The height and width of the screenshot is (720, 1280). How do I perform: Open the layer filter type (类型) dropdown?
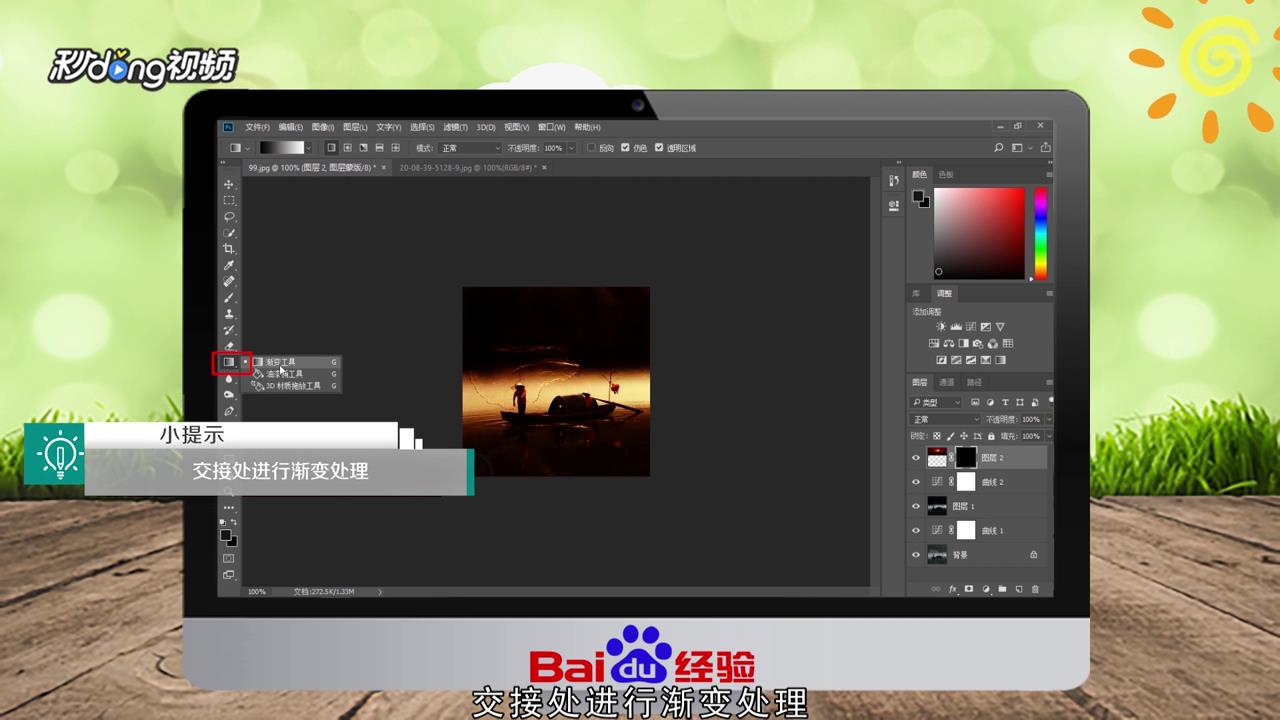point(936,402)
